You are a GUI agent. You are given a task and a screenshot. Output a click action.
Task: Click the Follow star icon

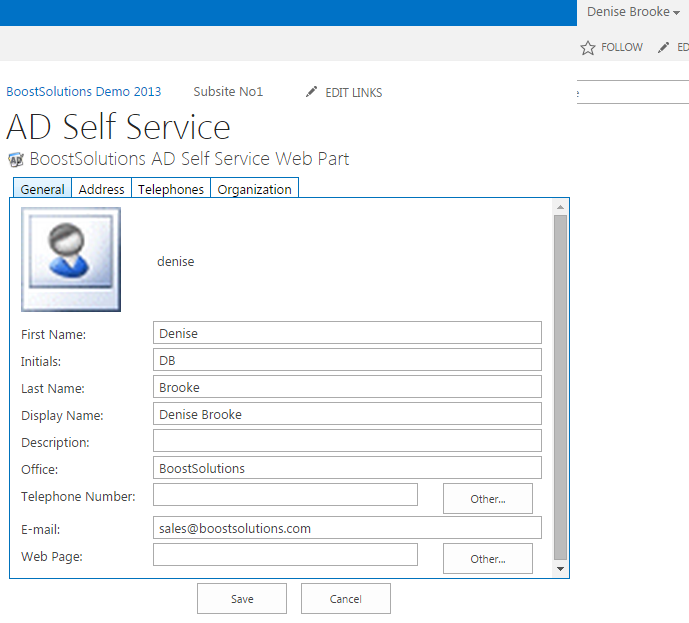(x=588, y=48)
